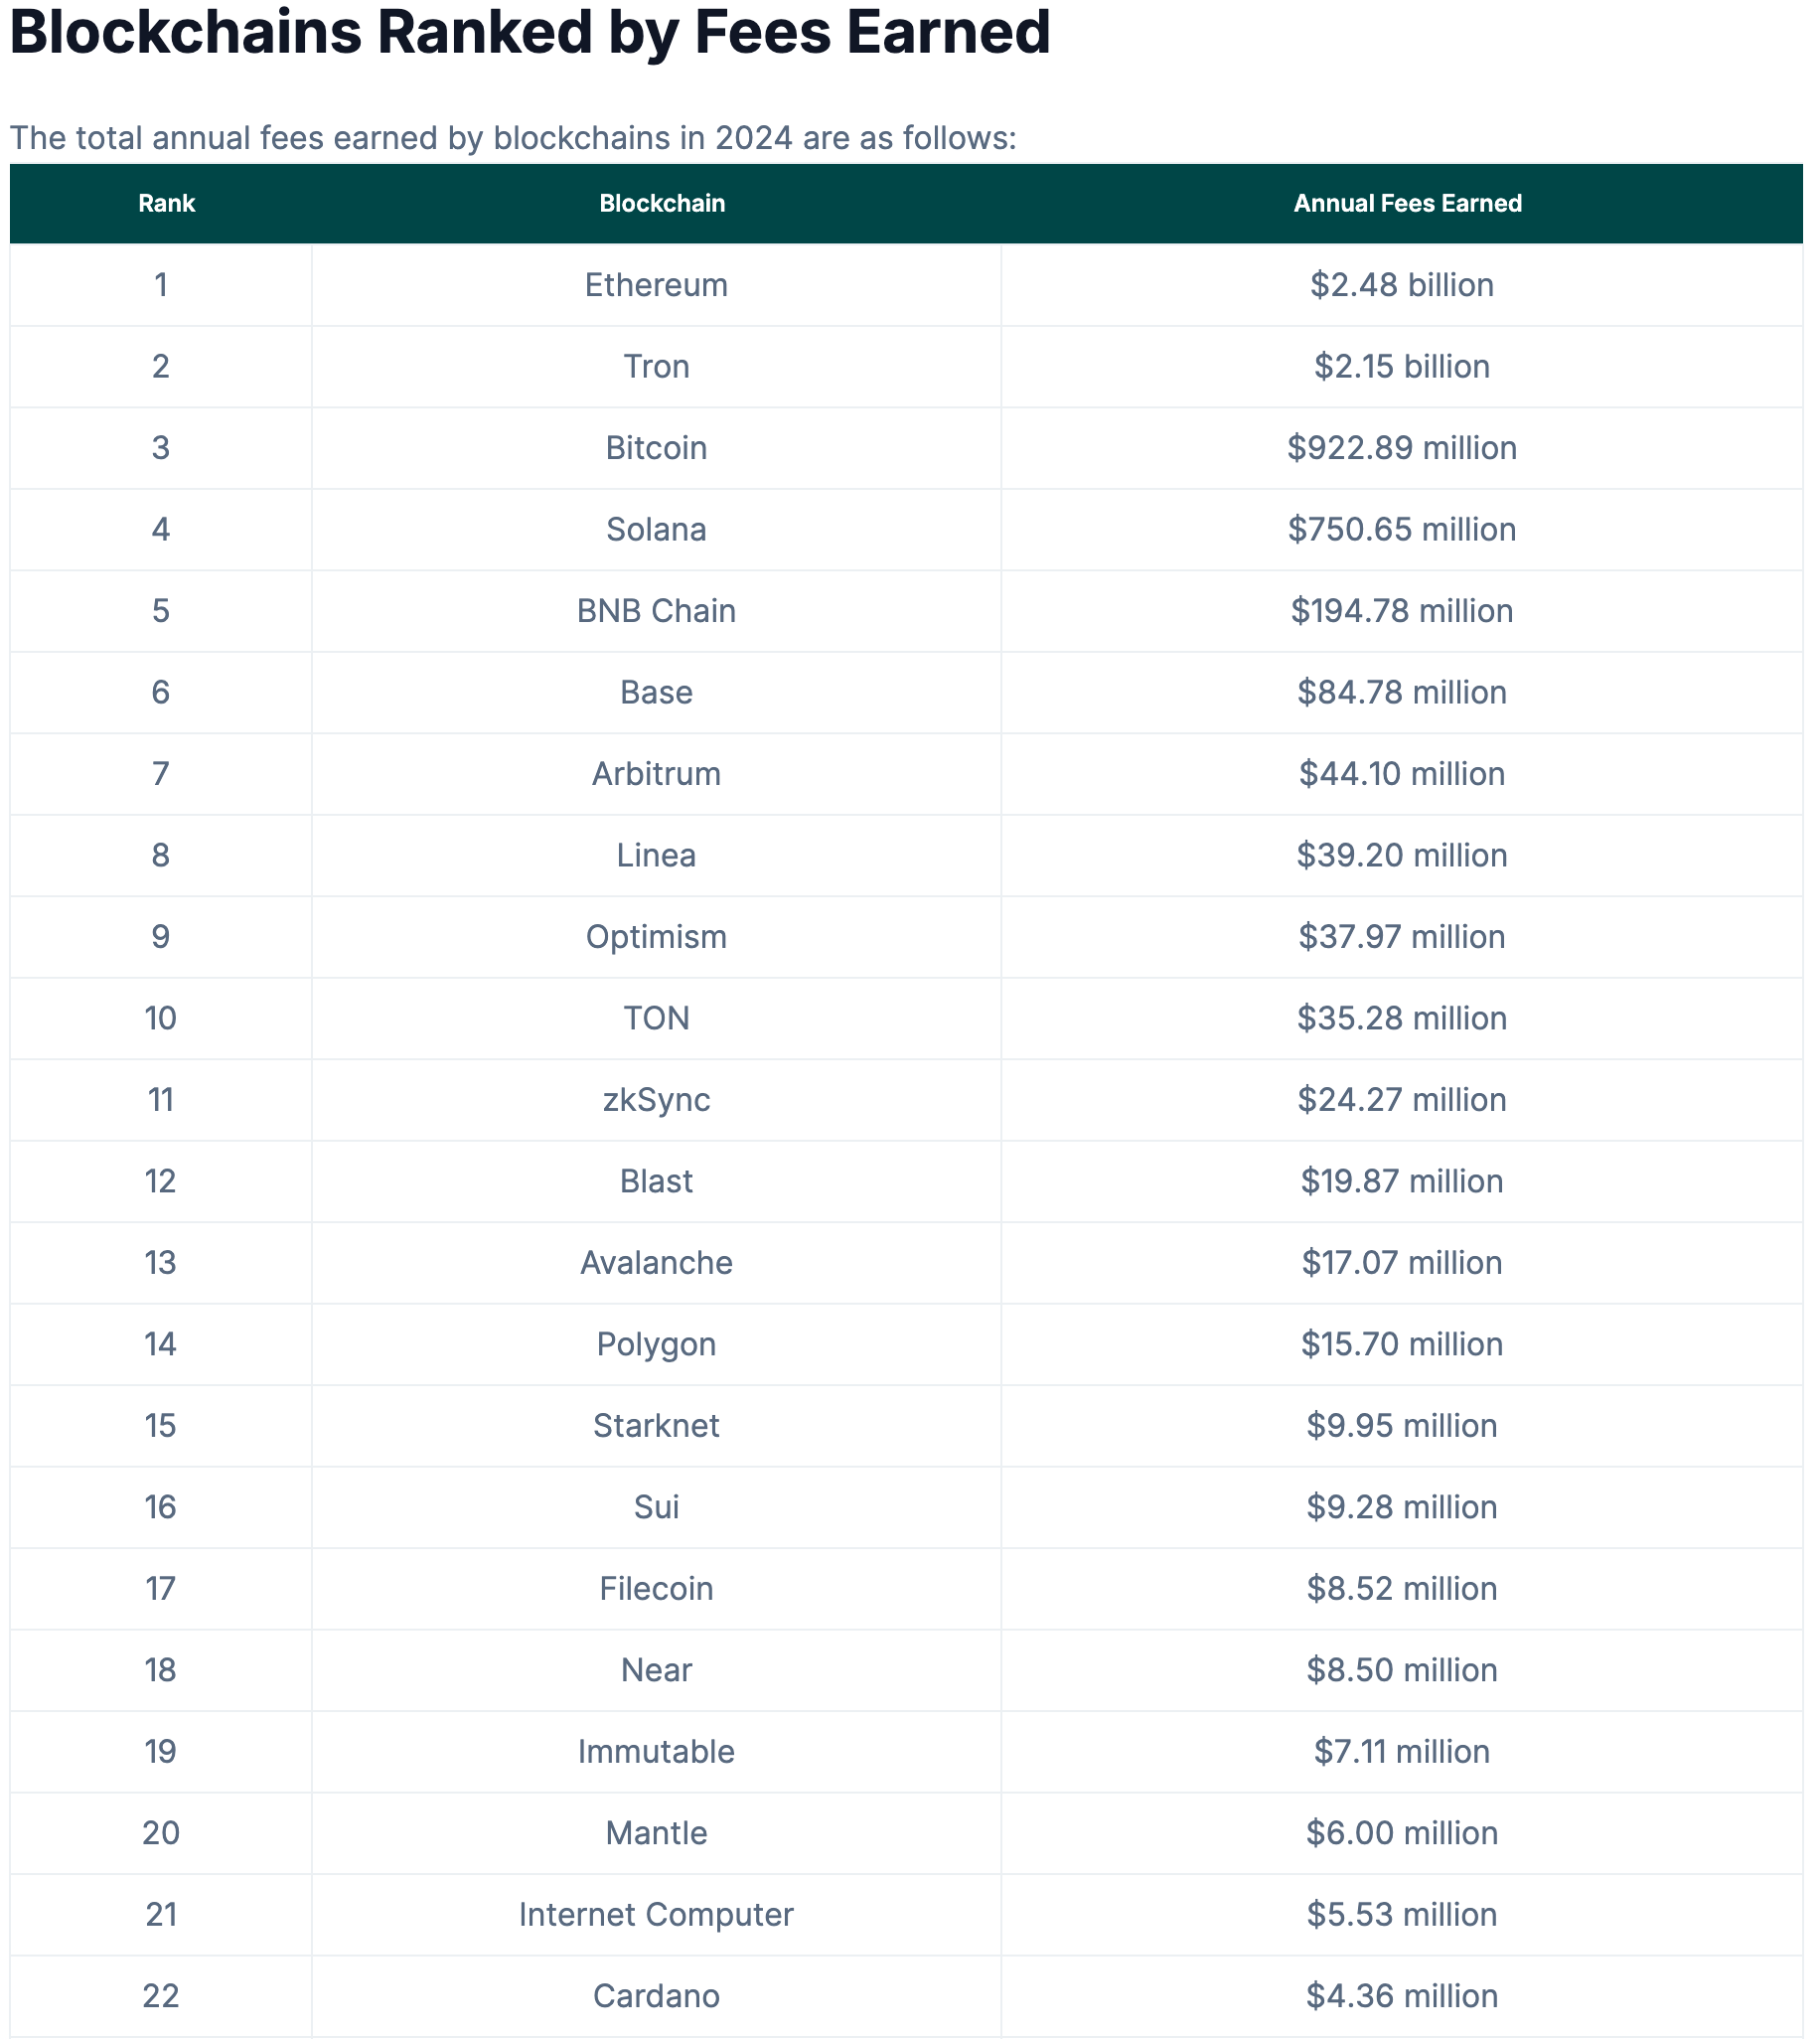Viewport: 1820px width, 2039px height.
Task: Select the Ethereum cell in the table
Action: coord(656,285)
